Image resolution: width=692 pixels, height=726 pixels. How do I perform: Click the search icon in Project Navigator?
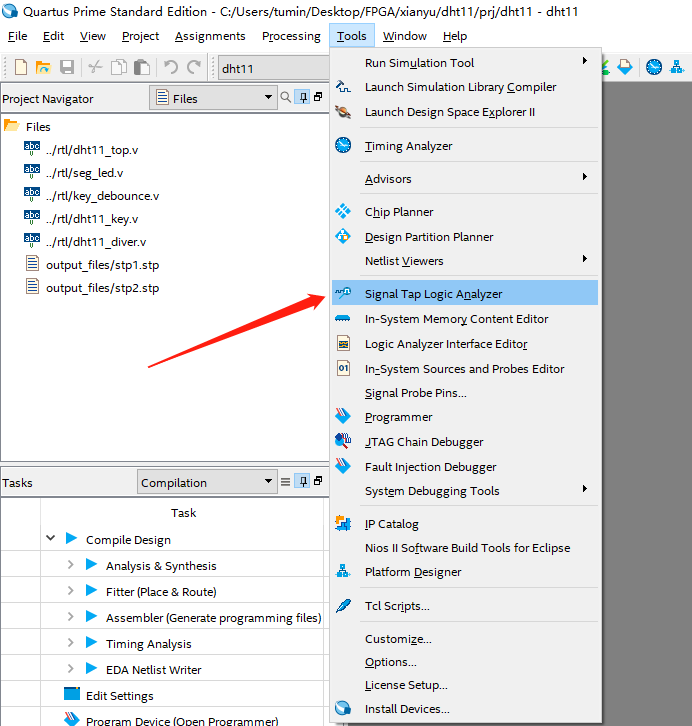click(286, 97)
